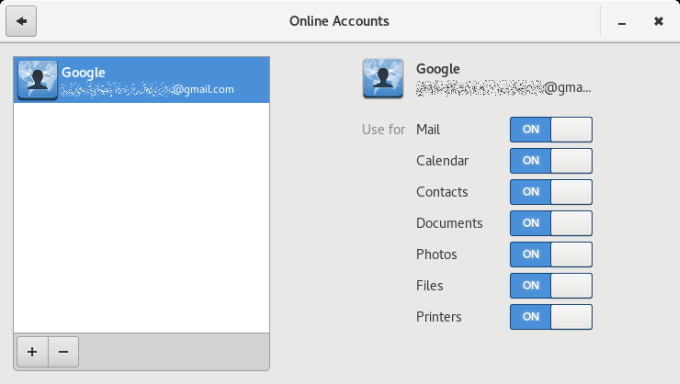Click the Documents label
Screen dimensions: 680x384
pyautogui.click(x=449, y=223)
